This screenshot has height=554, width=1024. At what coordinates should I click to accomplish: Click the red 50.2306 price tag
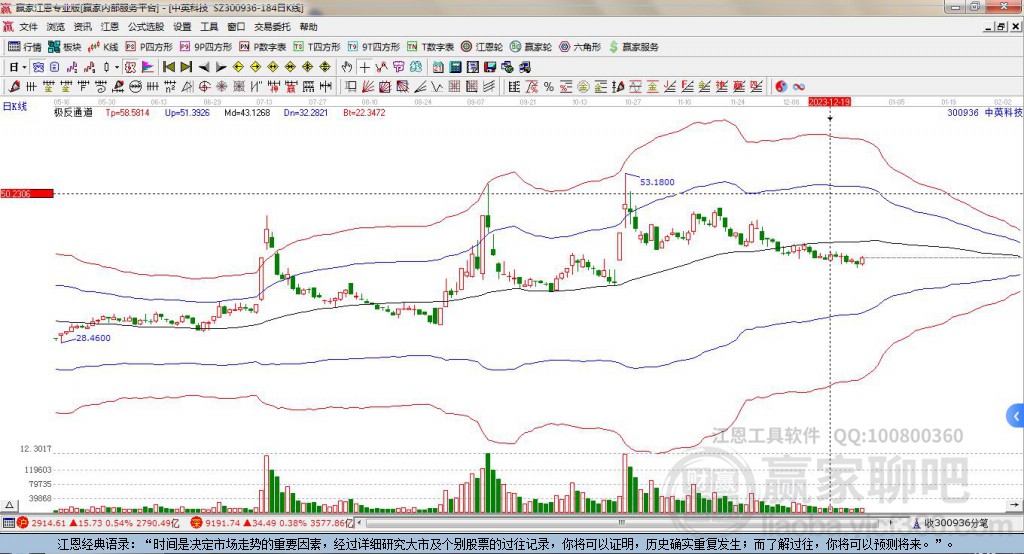pos(27,193)
